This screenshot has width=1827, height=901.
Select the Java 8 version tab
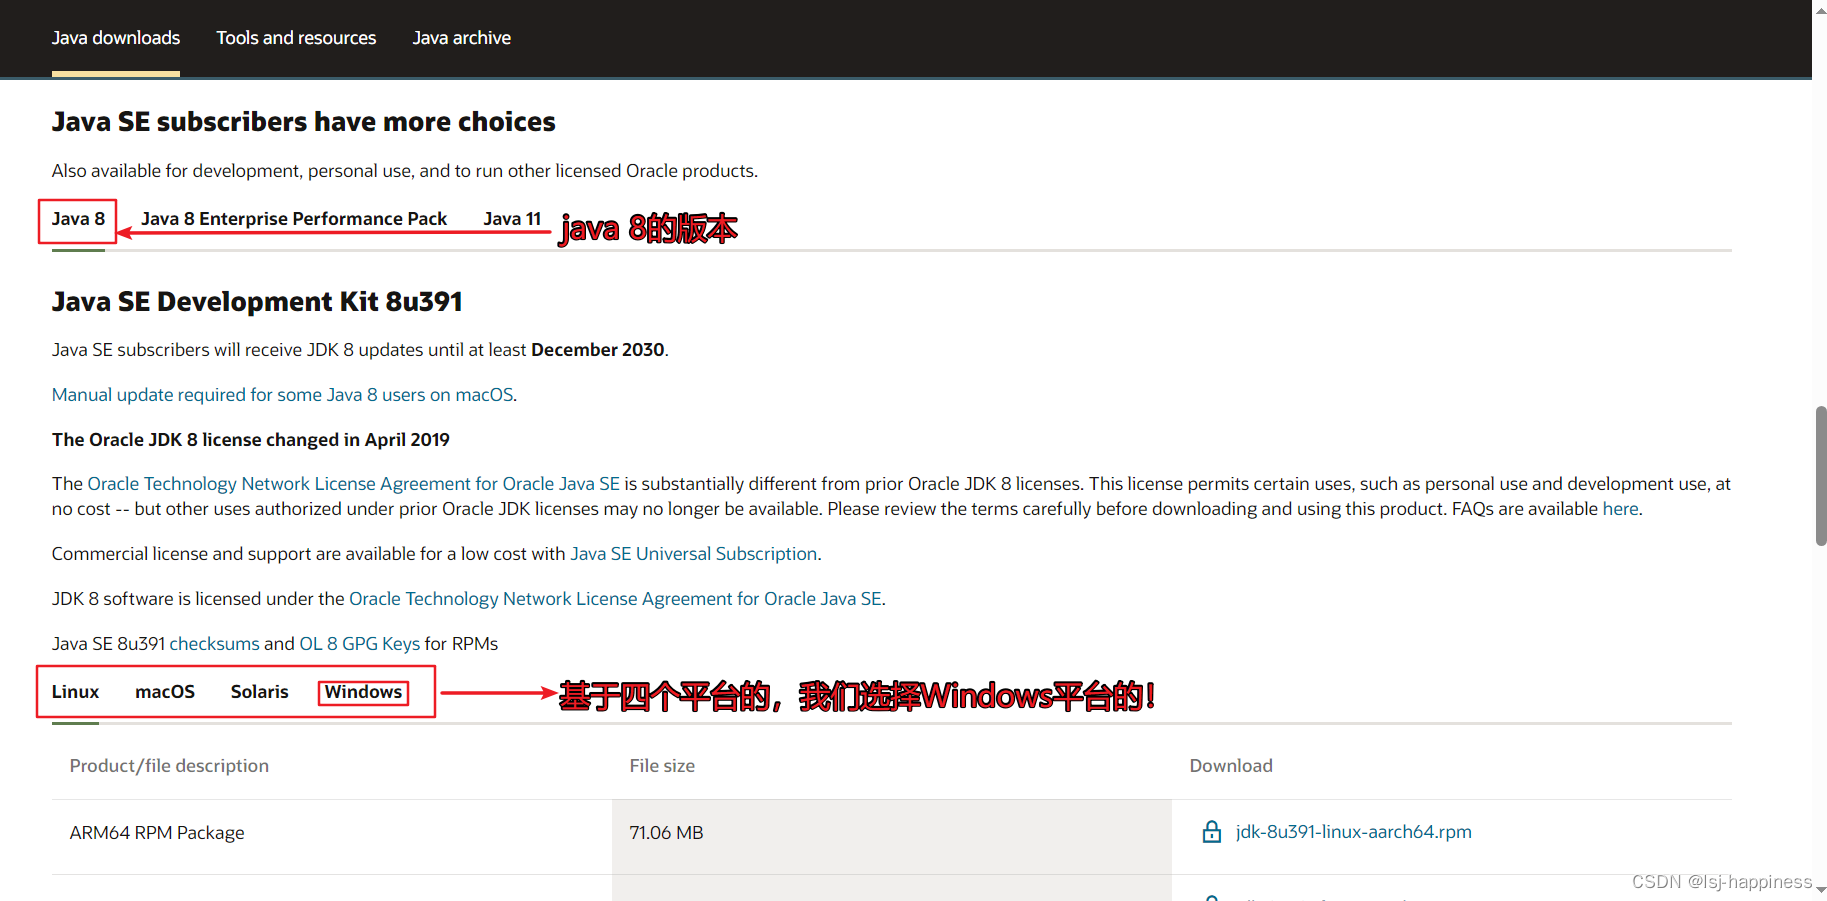(78, 219)
